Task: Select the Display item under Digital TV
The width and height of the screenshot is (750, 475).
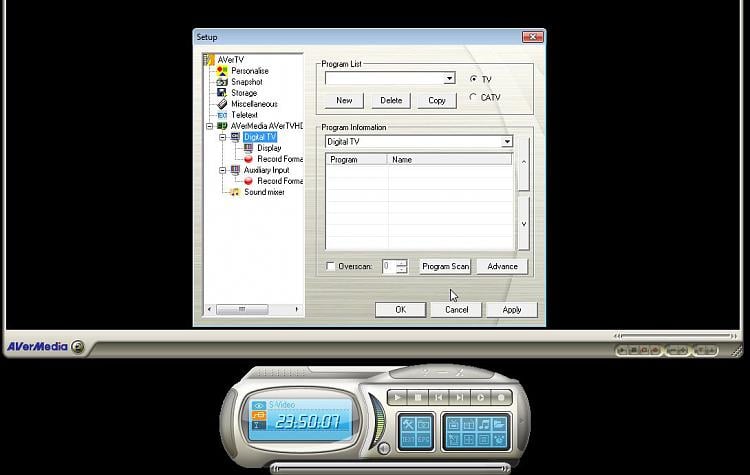Action: pyautogui.click(x=269, y=148)
